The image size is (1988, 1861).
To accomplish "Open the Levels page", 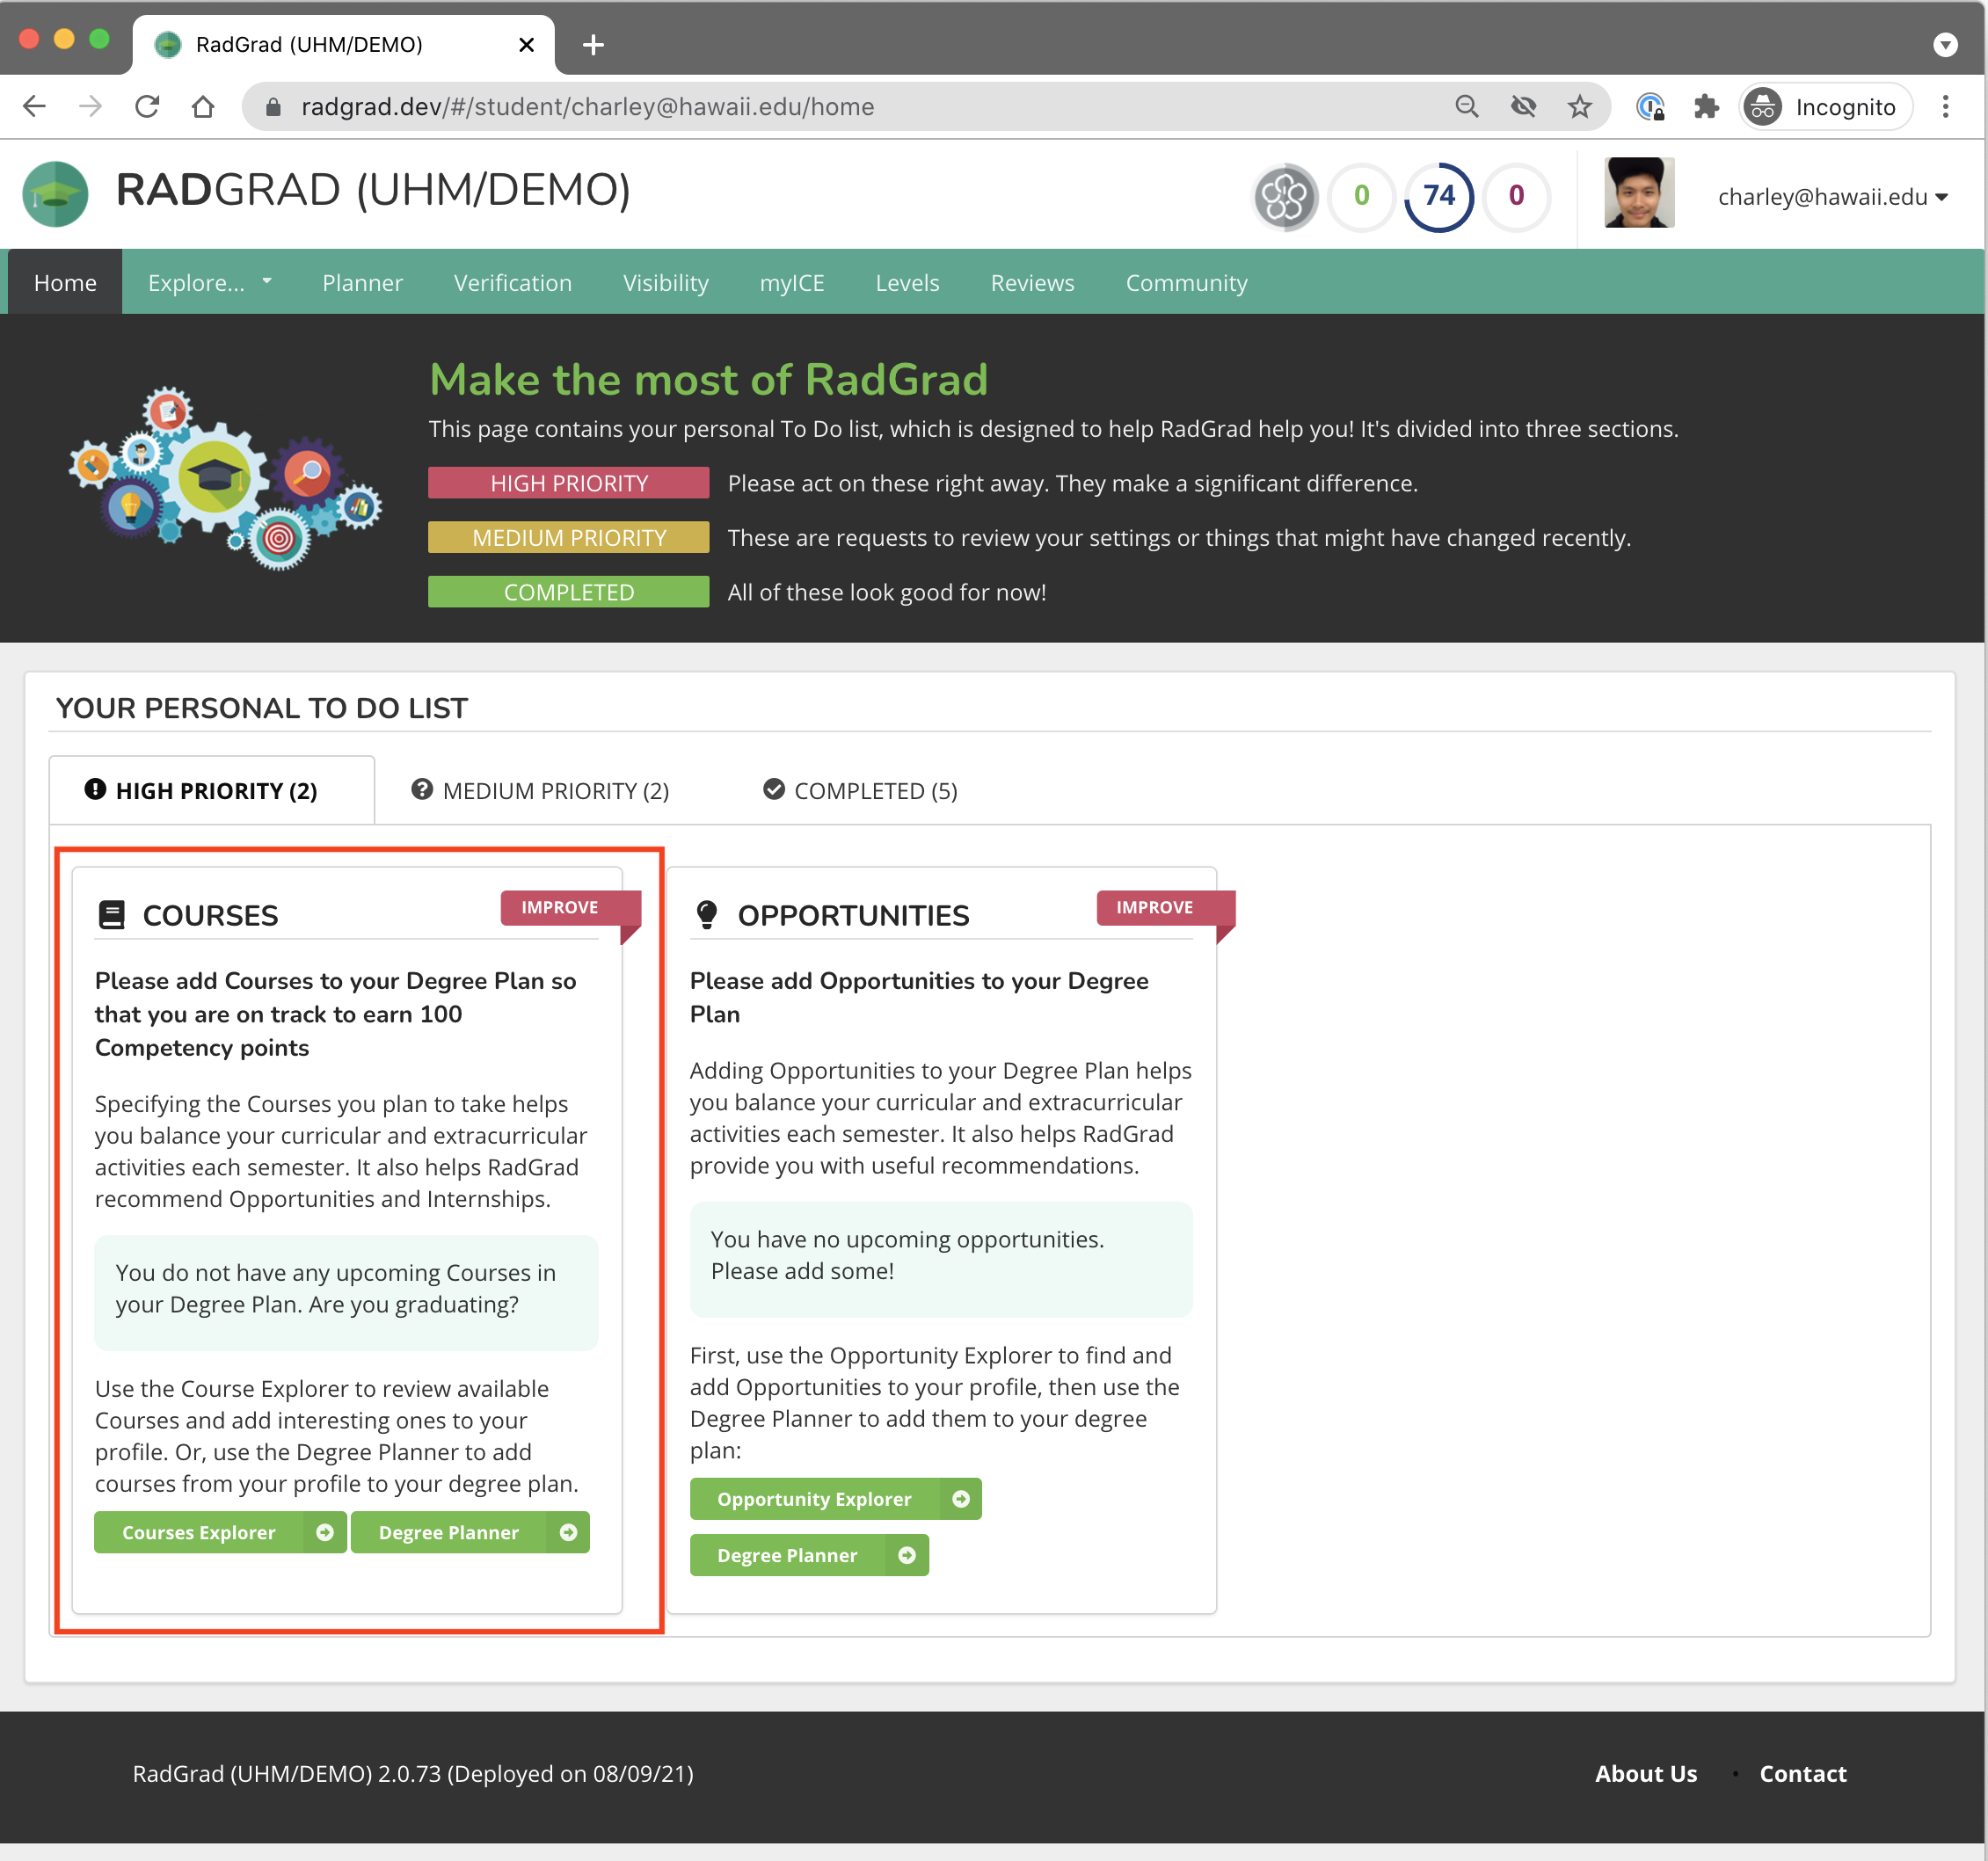I will 907,283.
